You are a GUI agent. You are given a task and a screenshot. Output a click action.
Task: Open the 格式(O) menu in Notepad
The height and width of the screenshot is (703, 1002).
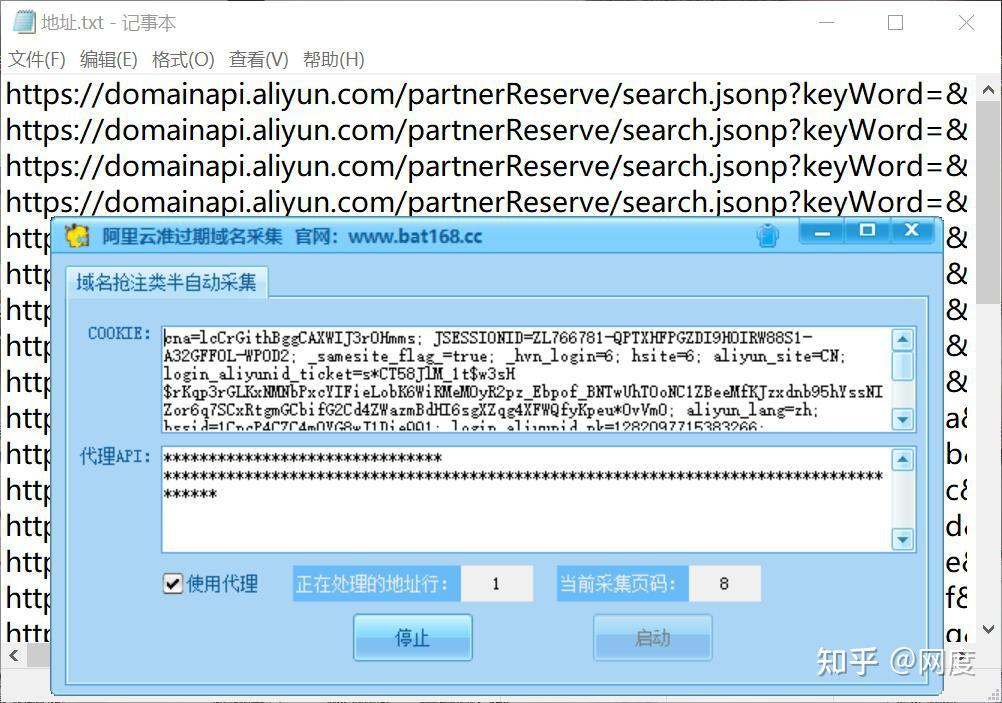pyautogui.click(x=183, y=59)
